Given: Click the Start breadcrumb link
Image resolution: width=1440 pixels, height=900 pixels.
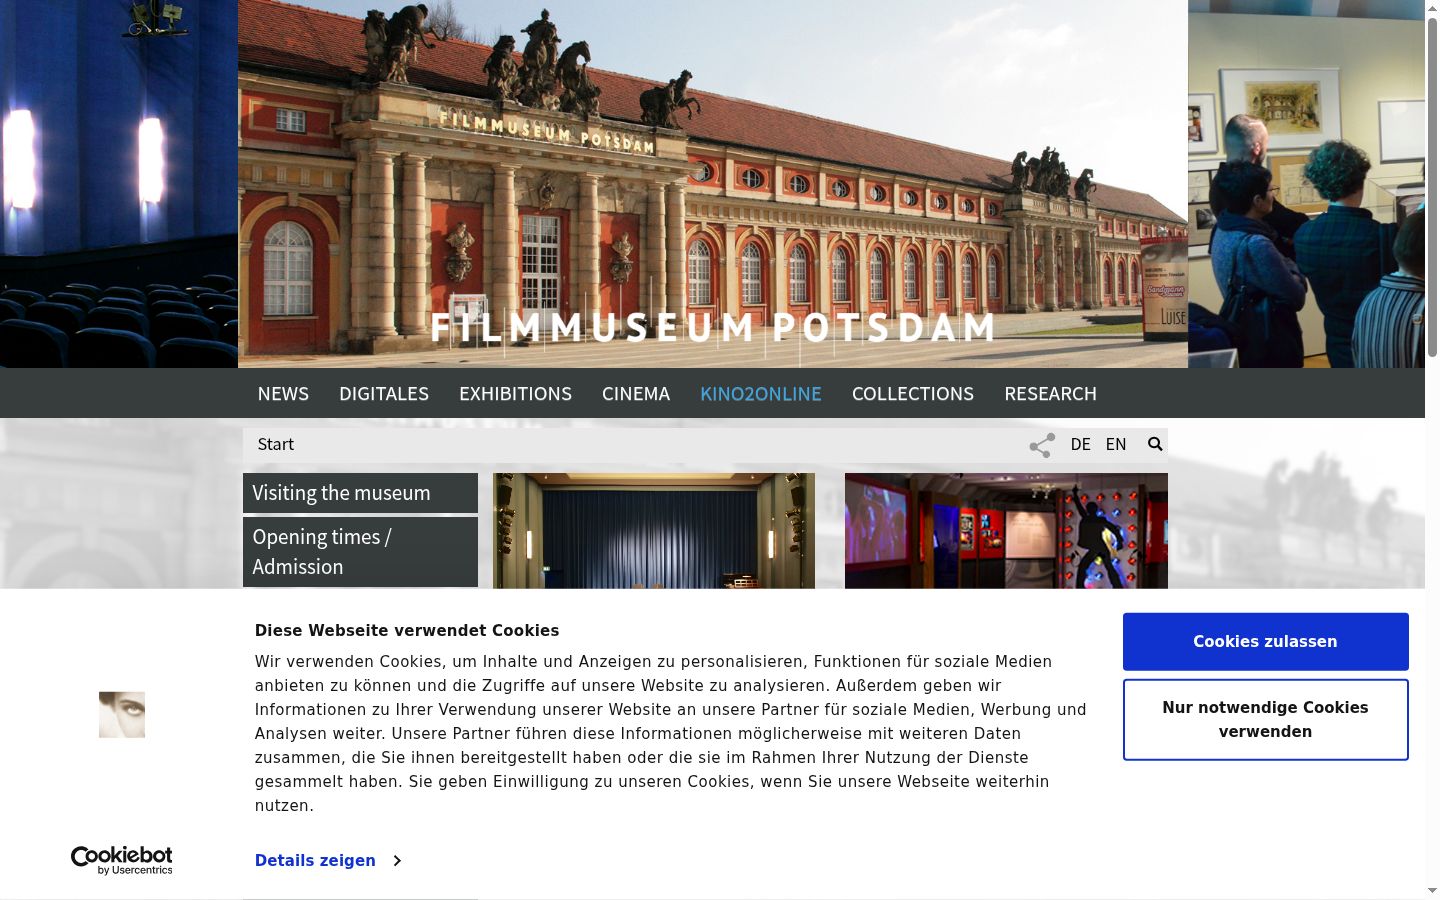Looking at the screenshot, I should pyautogui.click(x=276, y=444).
